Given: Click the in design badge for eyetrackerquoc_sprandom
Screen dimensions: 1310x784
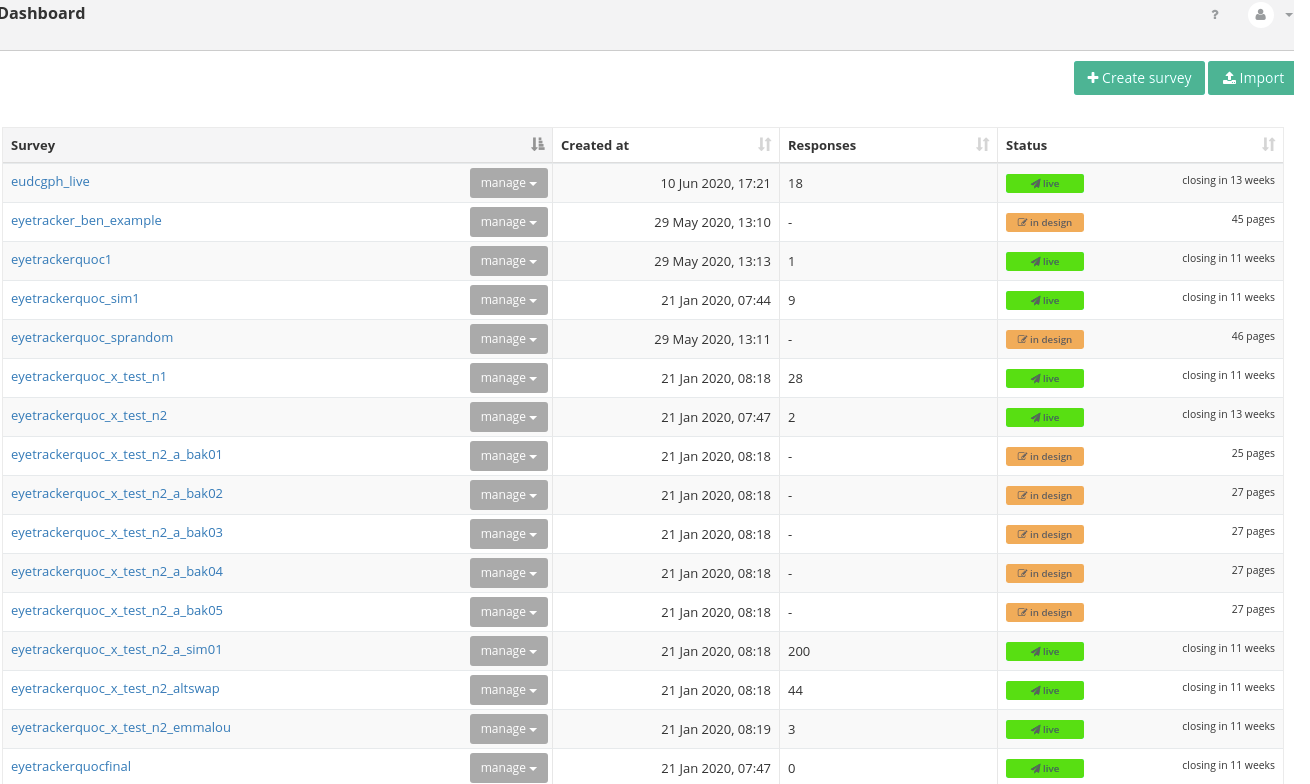Looking at the screenshot, I should 1044,339.
